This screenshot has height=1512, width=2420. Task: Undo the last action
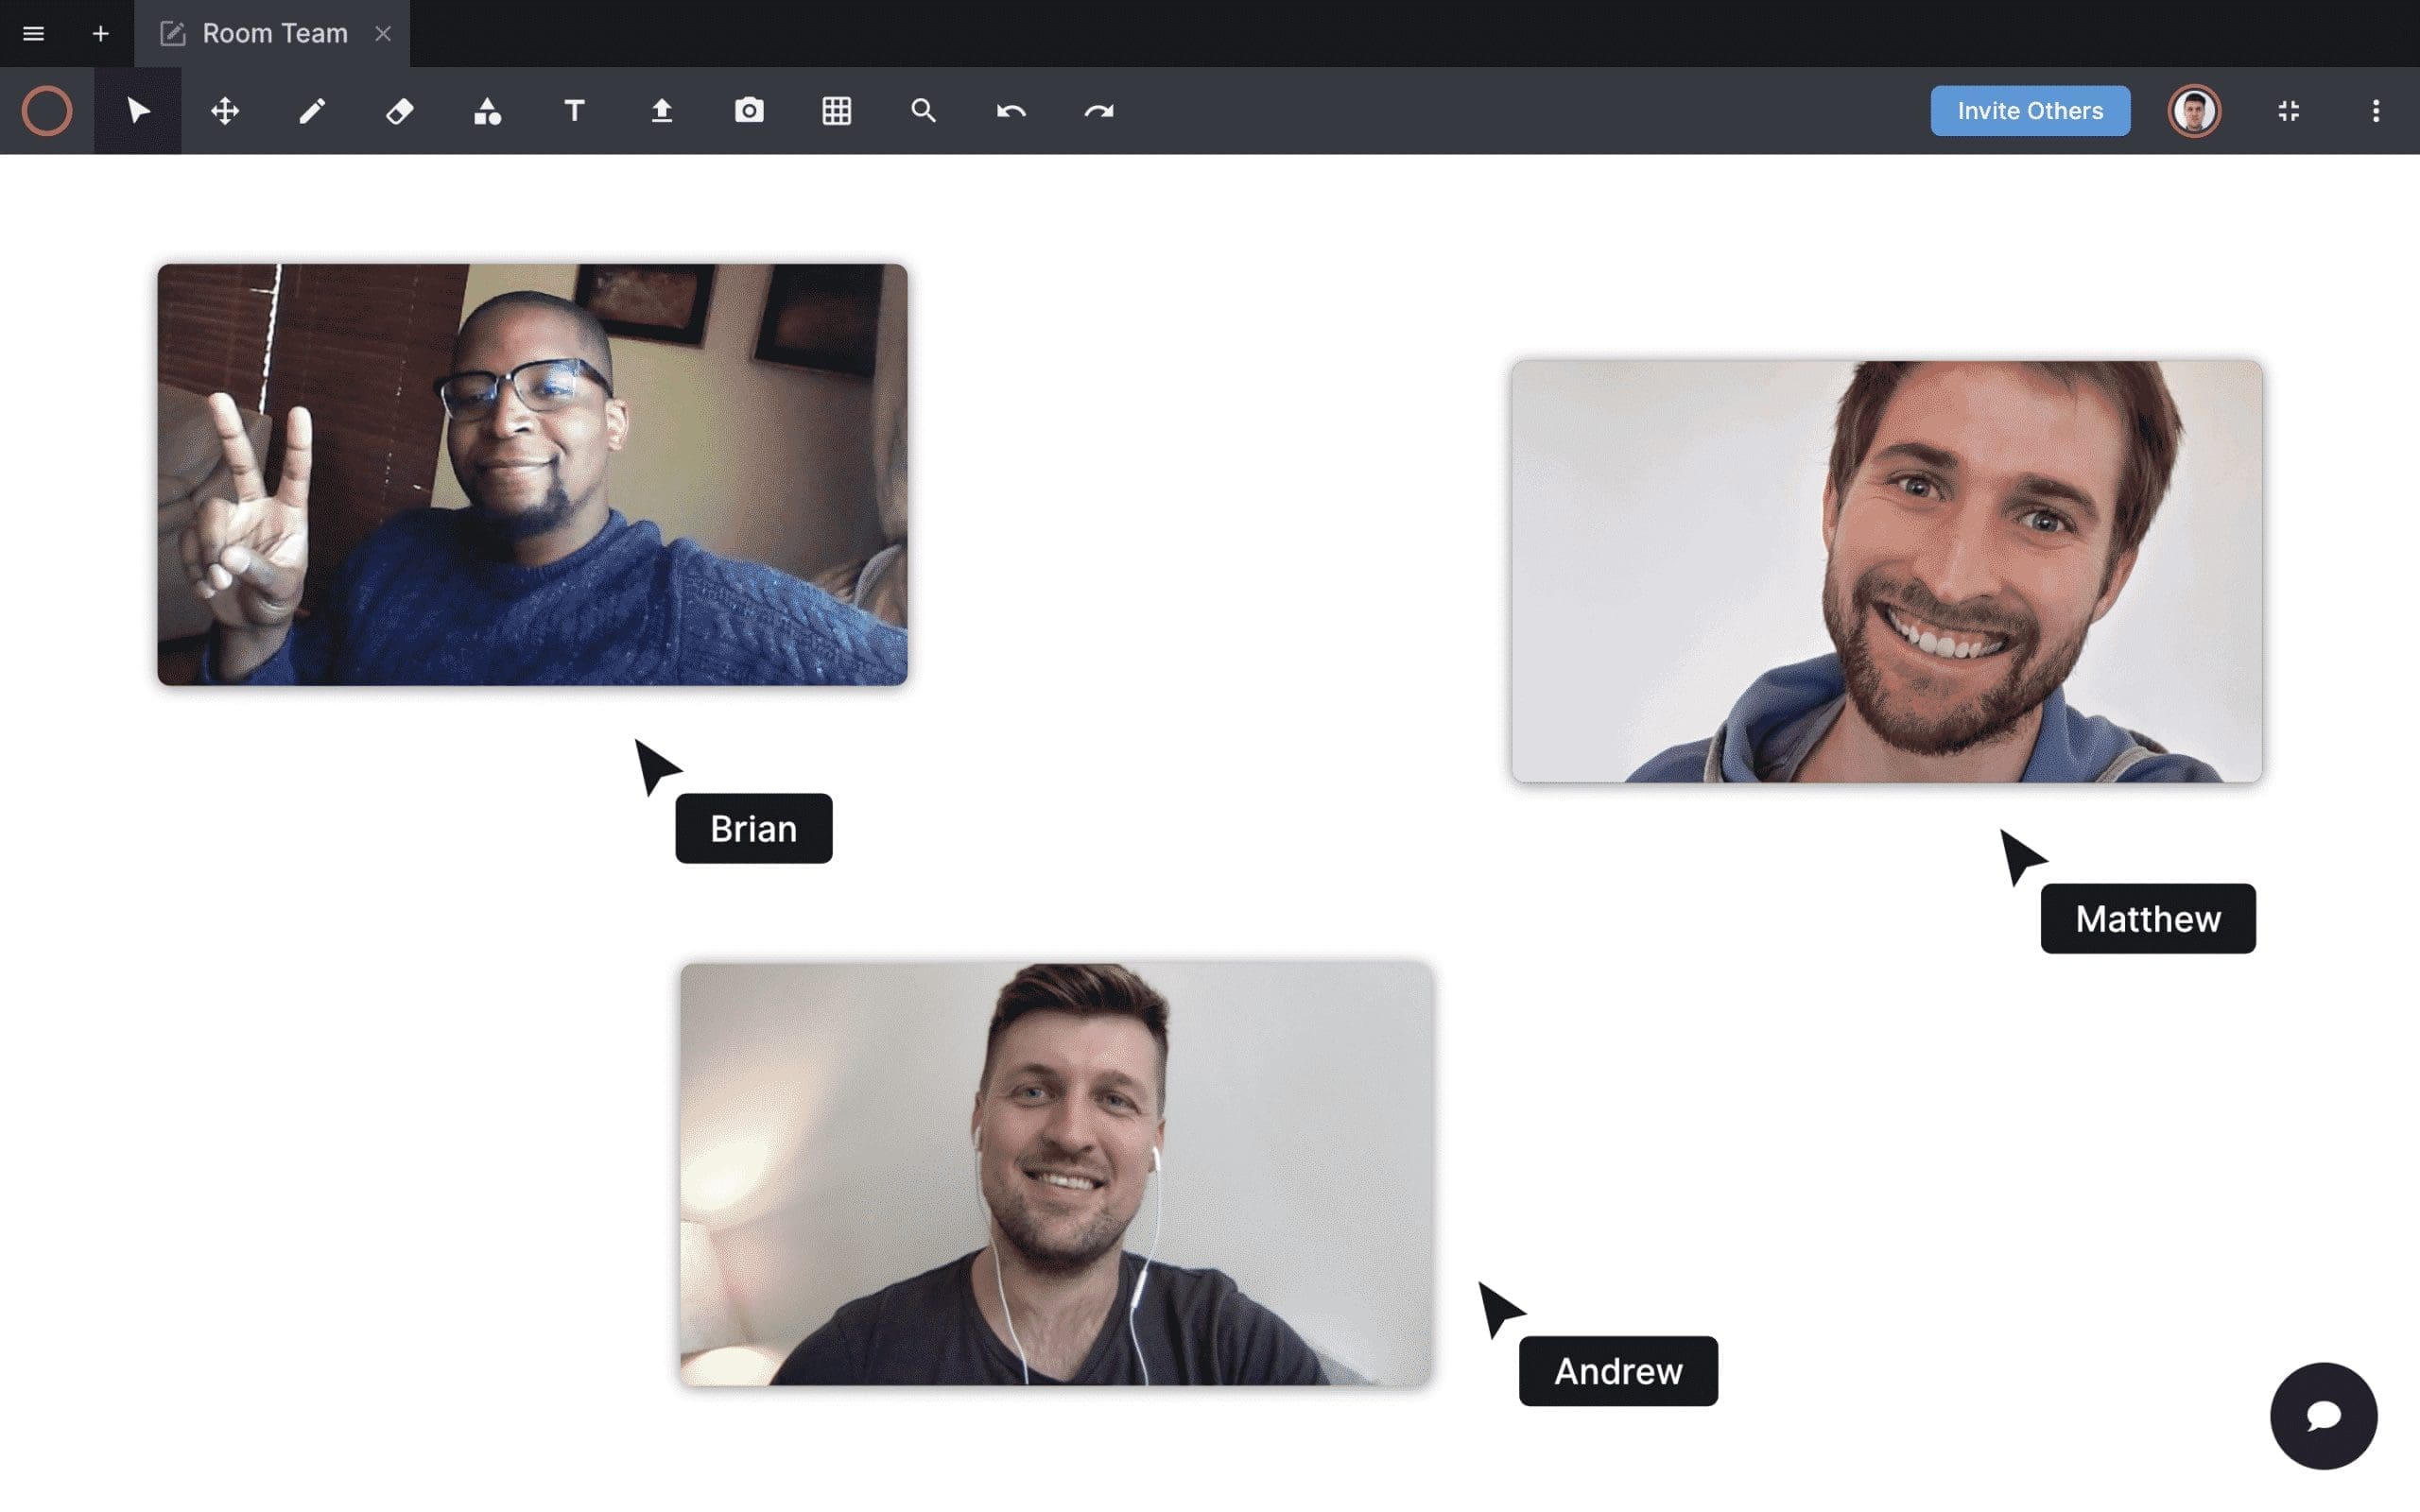click(1011, 110)
